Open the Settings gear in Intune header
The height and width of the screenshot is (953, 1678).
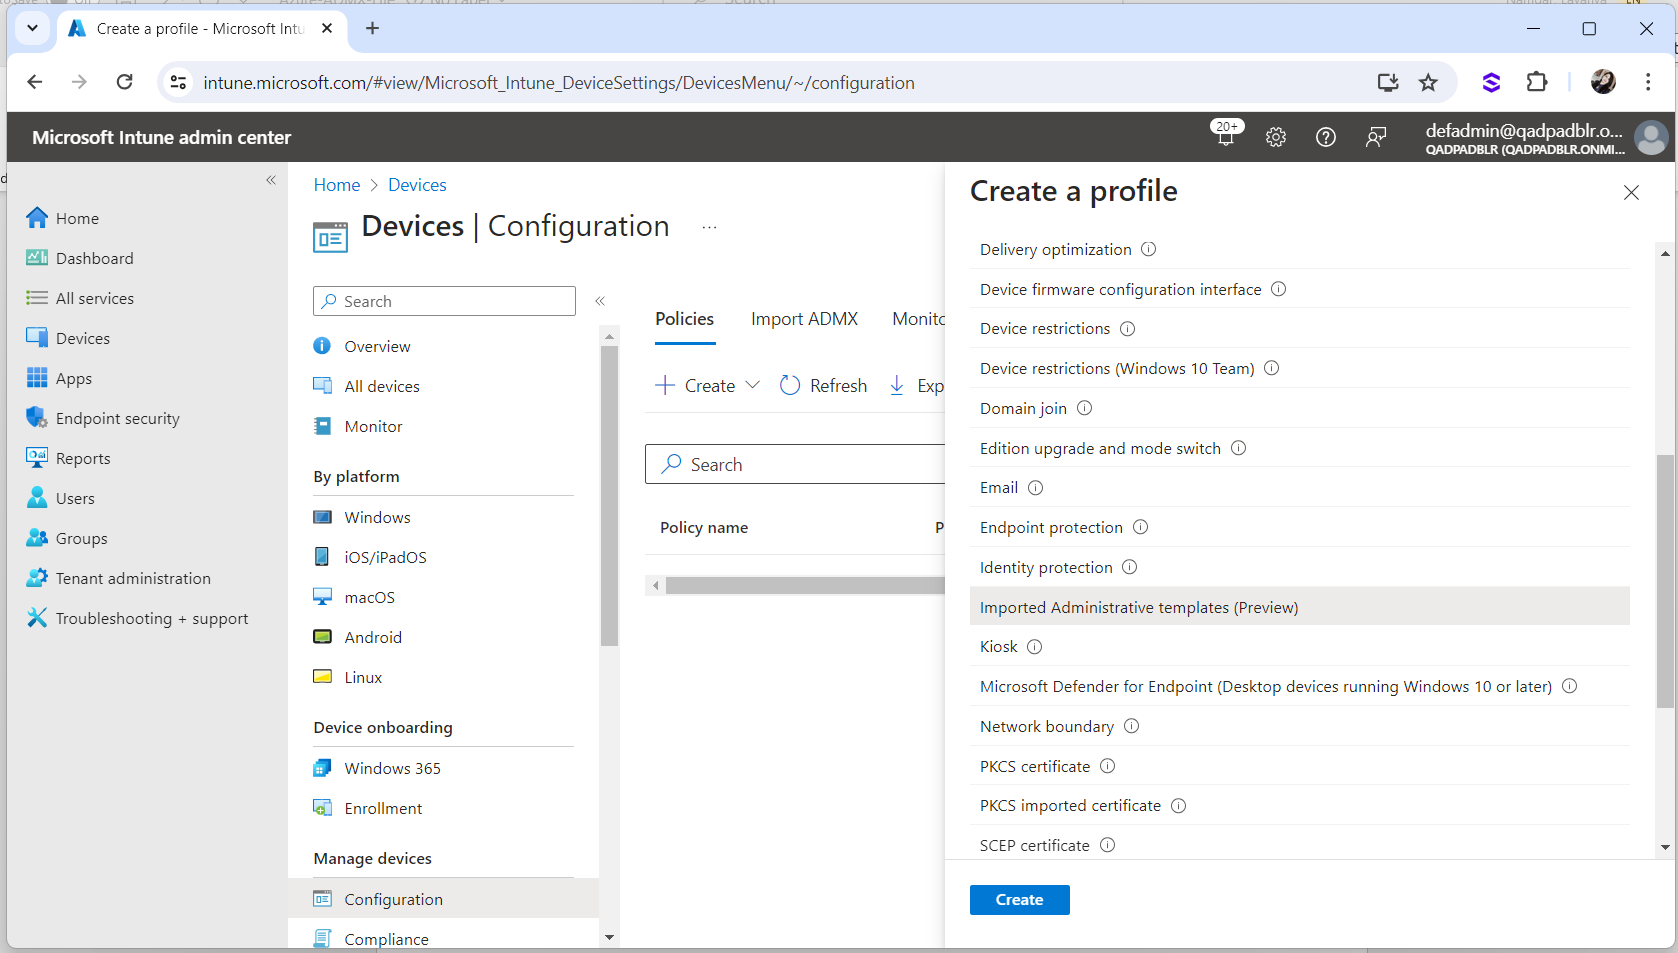click(1276, 138)
